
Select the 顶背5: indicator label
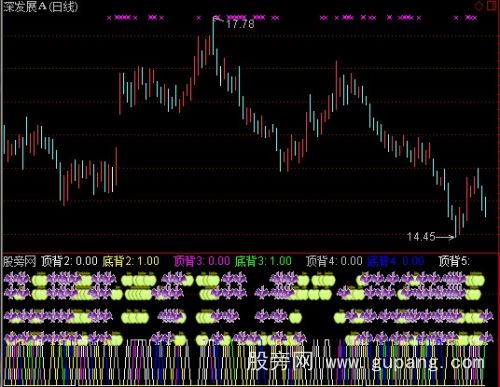[454, 261]
